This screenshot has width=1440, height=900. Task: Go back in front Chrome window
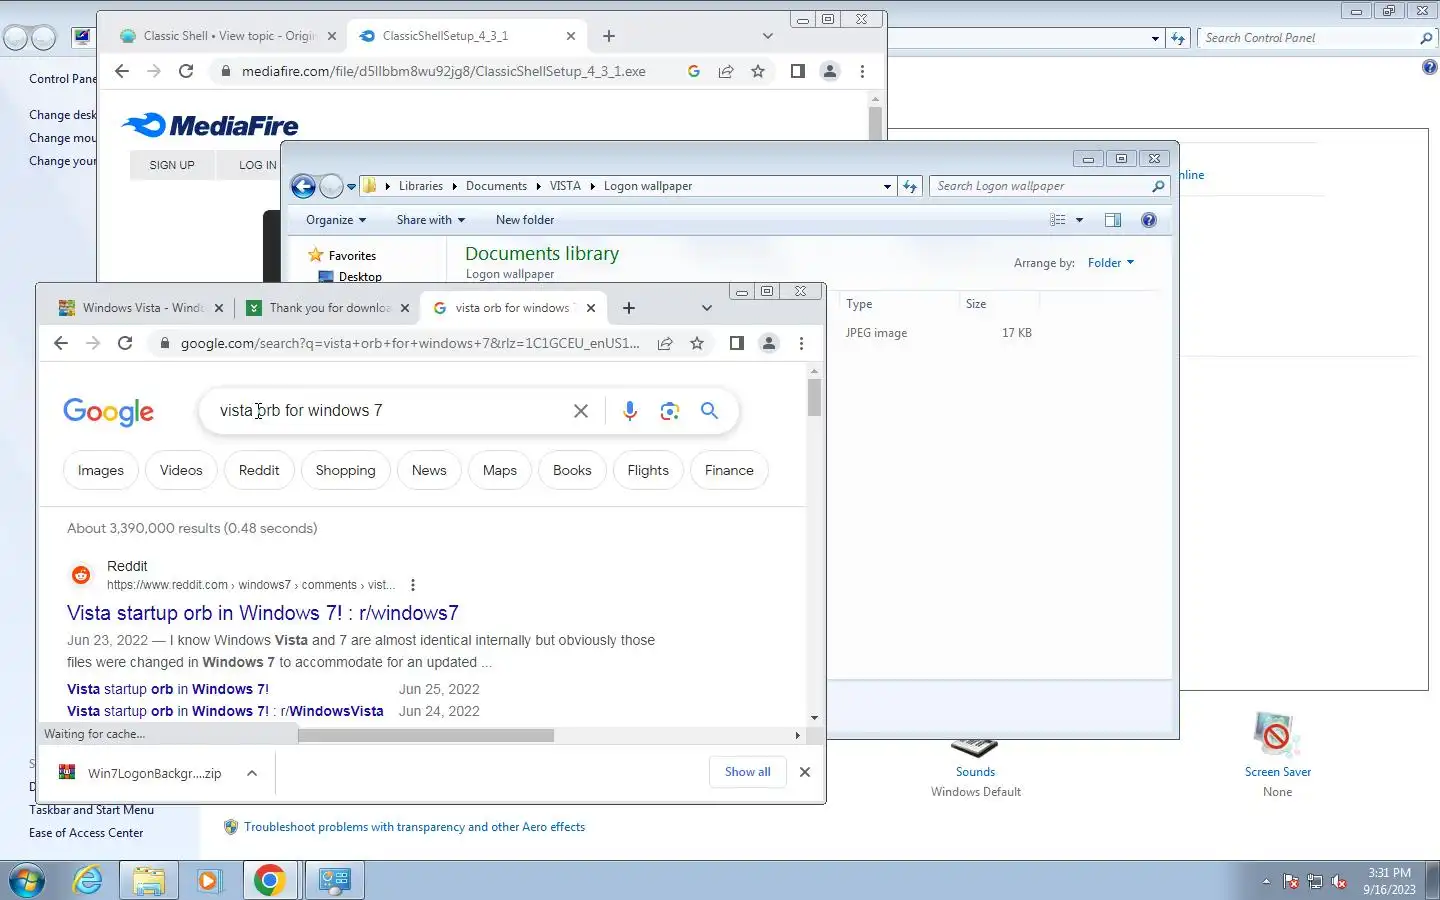[x=61, y=343]
